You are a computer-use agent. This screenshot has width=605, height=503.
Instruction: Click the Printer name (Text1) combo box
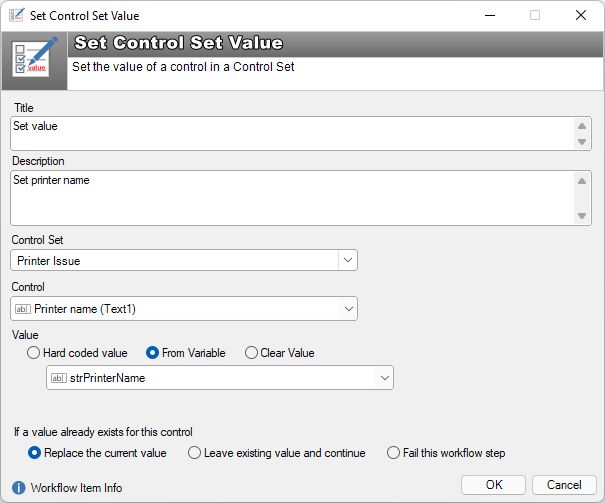pos(184,309)
